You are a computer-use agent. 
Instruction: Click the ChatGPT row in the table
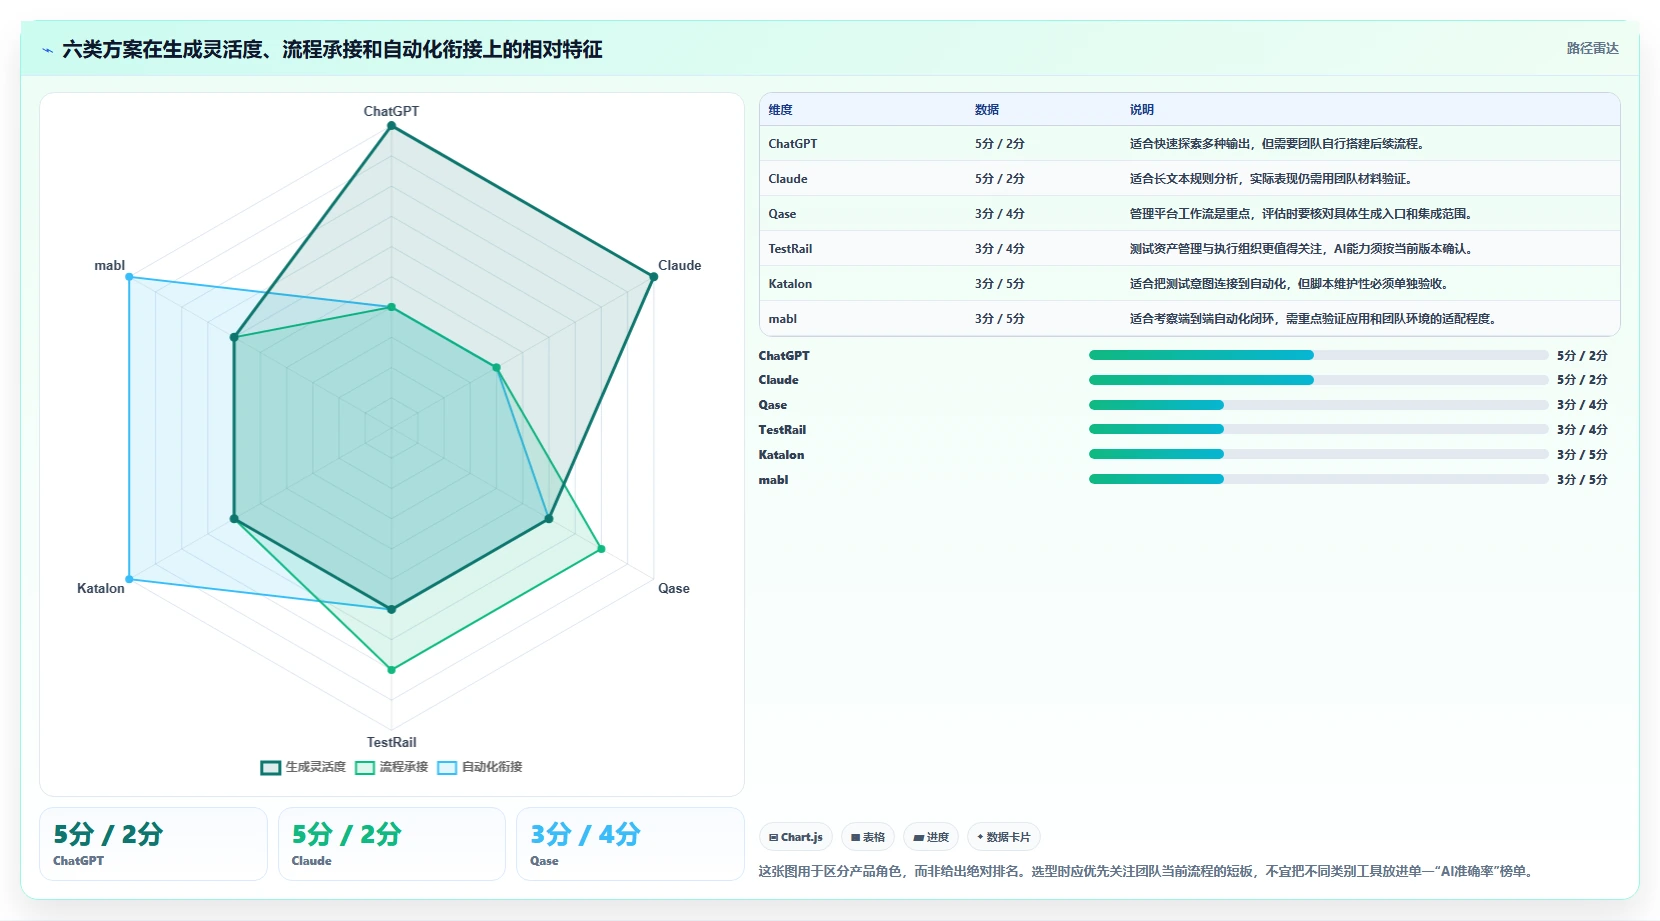click(1189, 144)
